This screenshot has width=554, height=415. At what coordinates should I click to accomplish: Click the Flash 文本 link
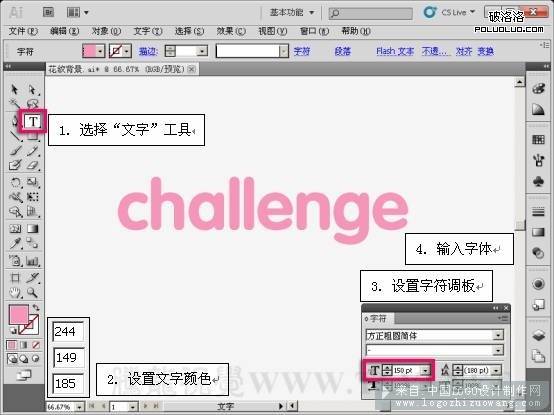395,52
